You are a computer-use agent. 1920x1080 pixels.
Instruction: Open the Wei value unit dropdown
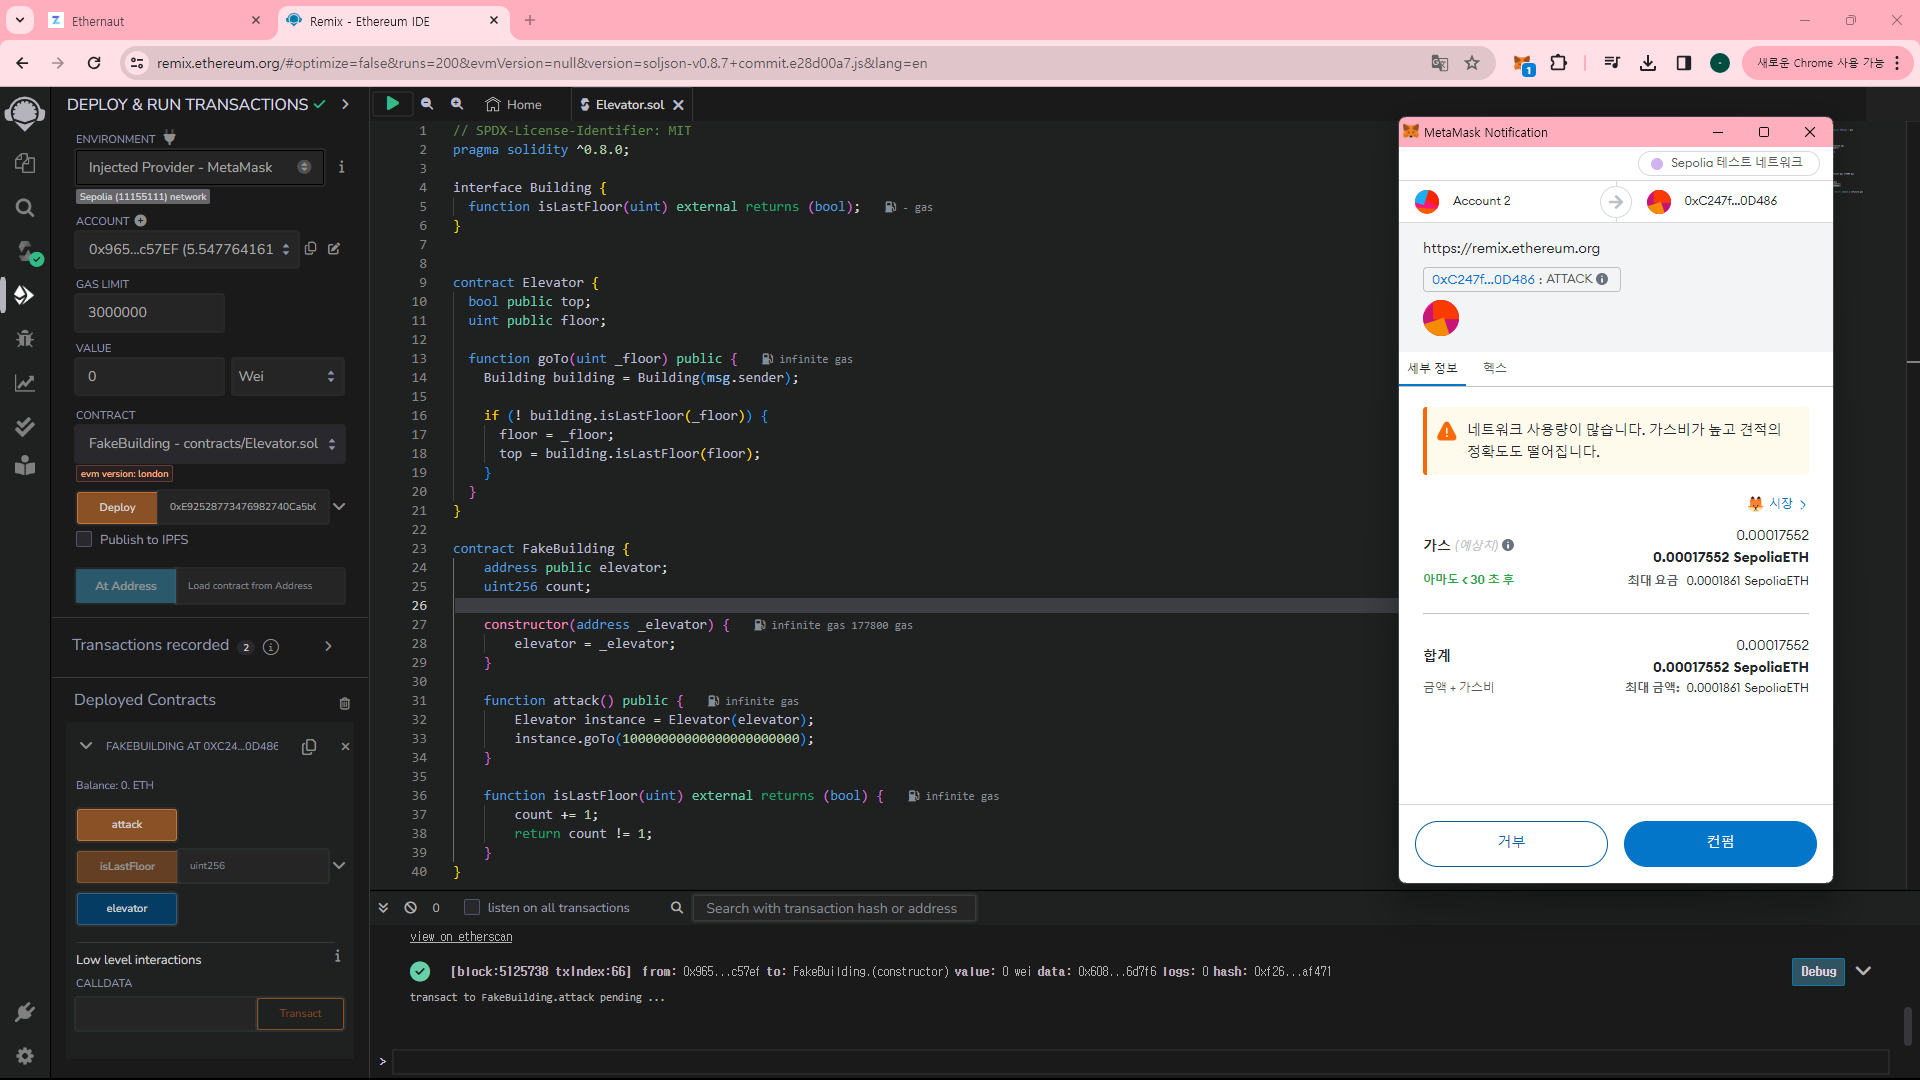(288, 376)
